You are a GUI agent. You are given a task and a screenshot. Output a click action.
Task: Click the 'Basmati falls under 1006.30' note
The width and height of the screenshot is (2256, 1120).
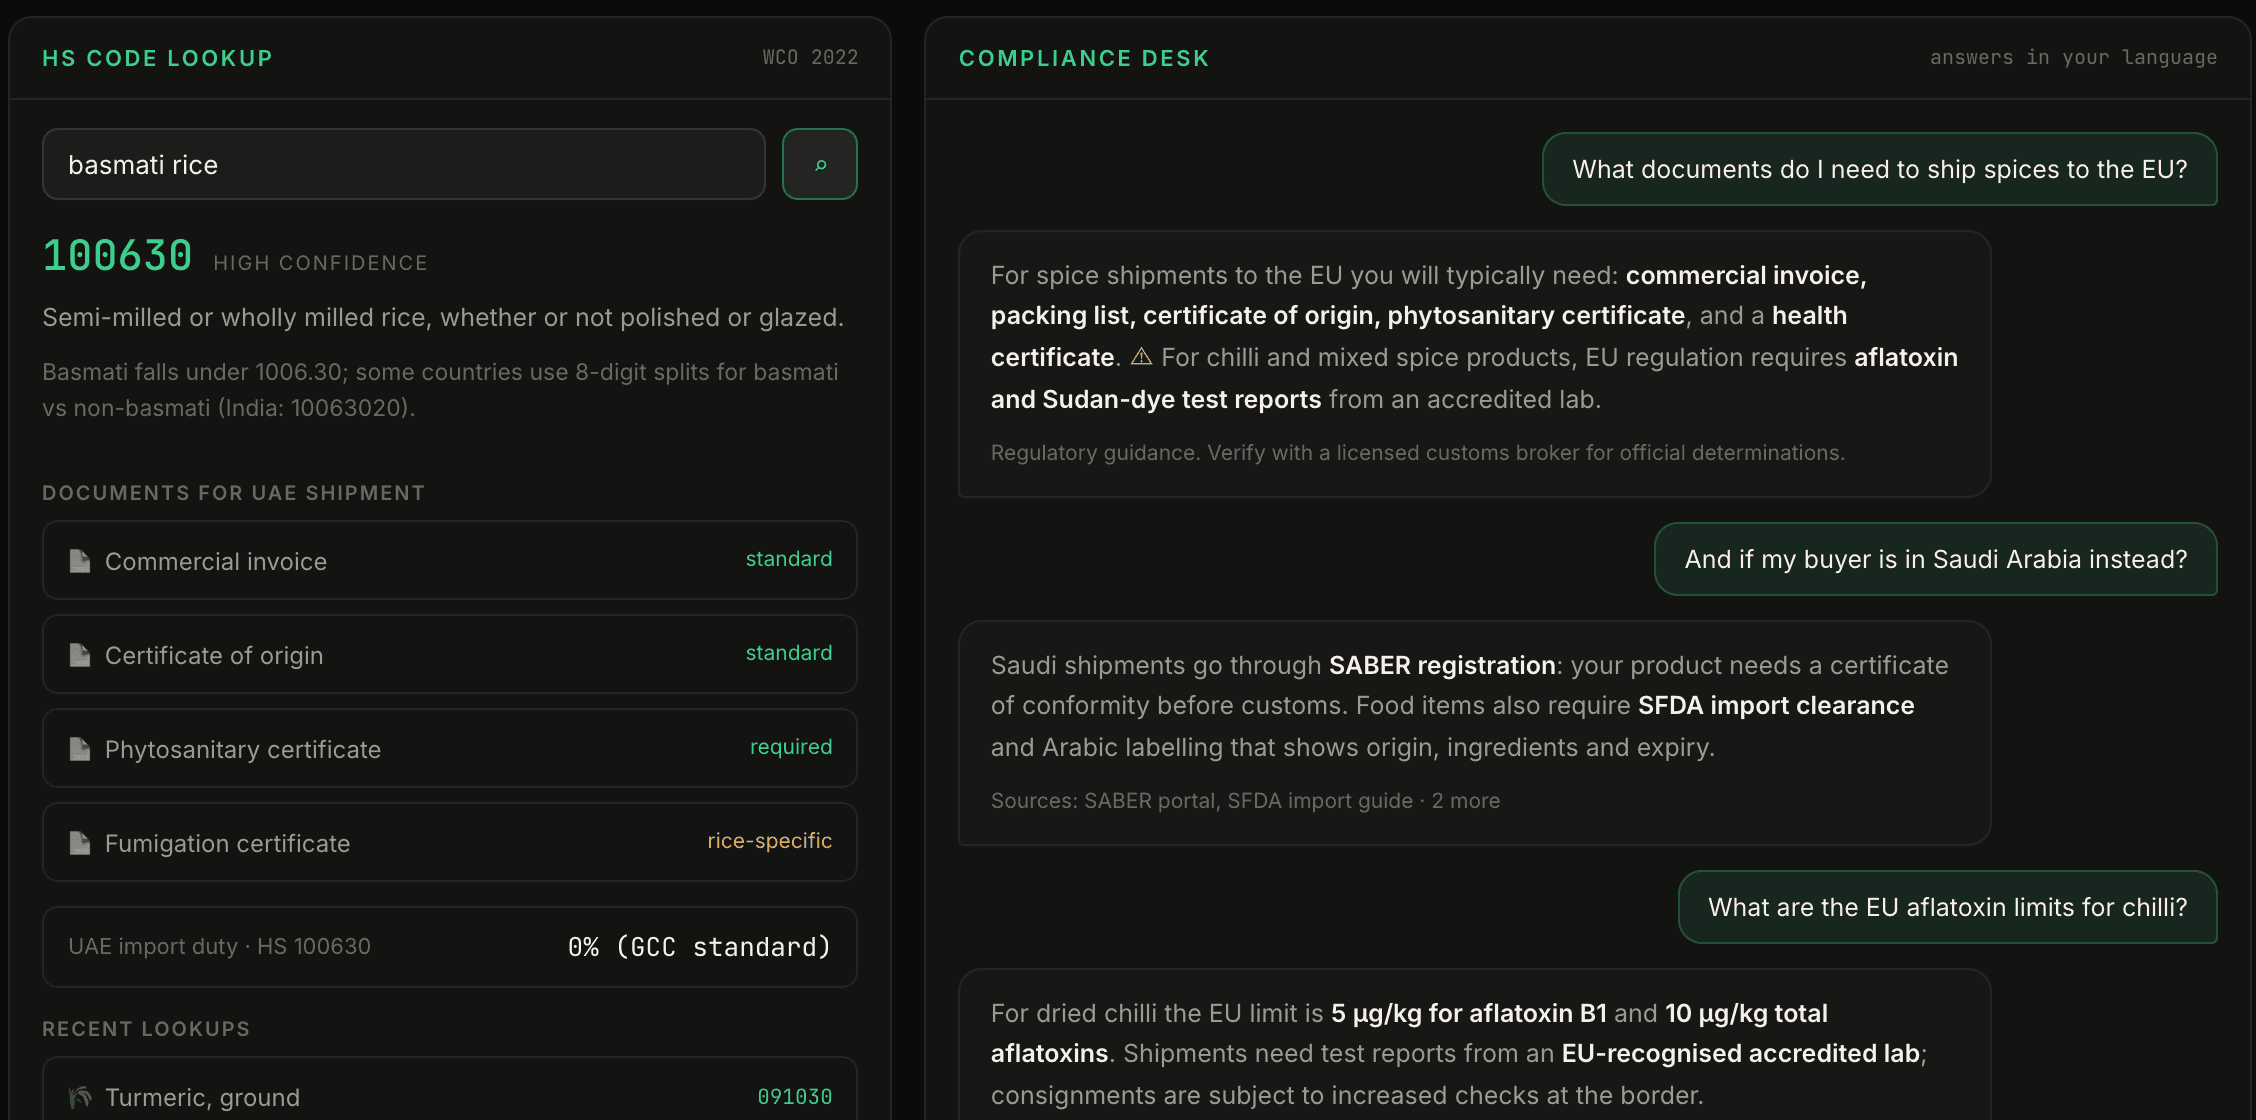(x=440, y=390)
